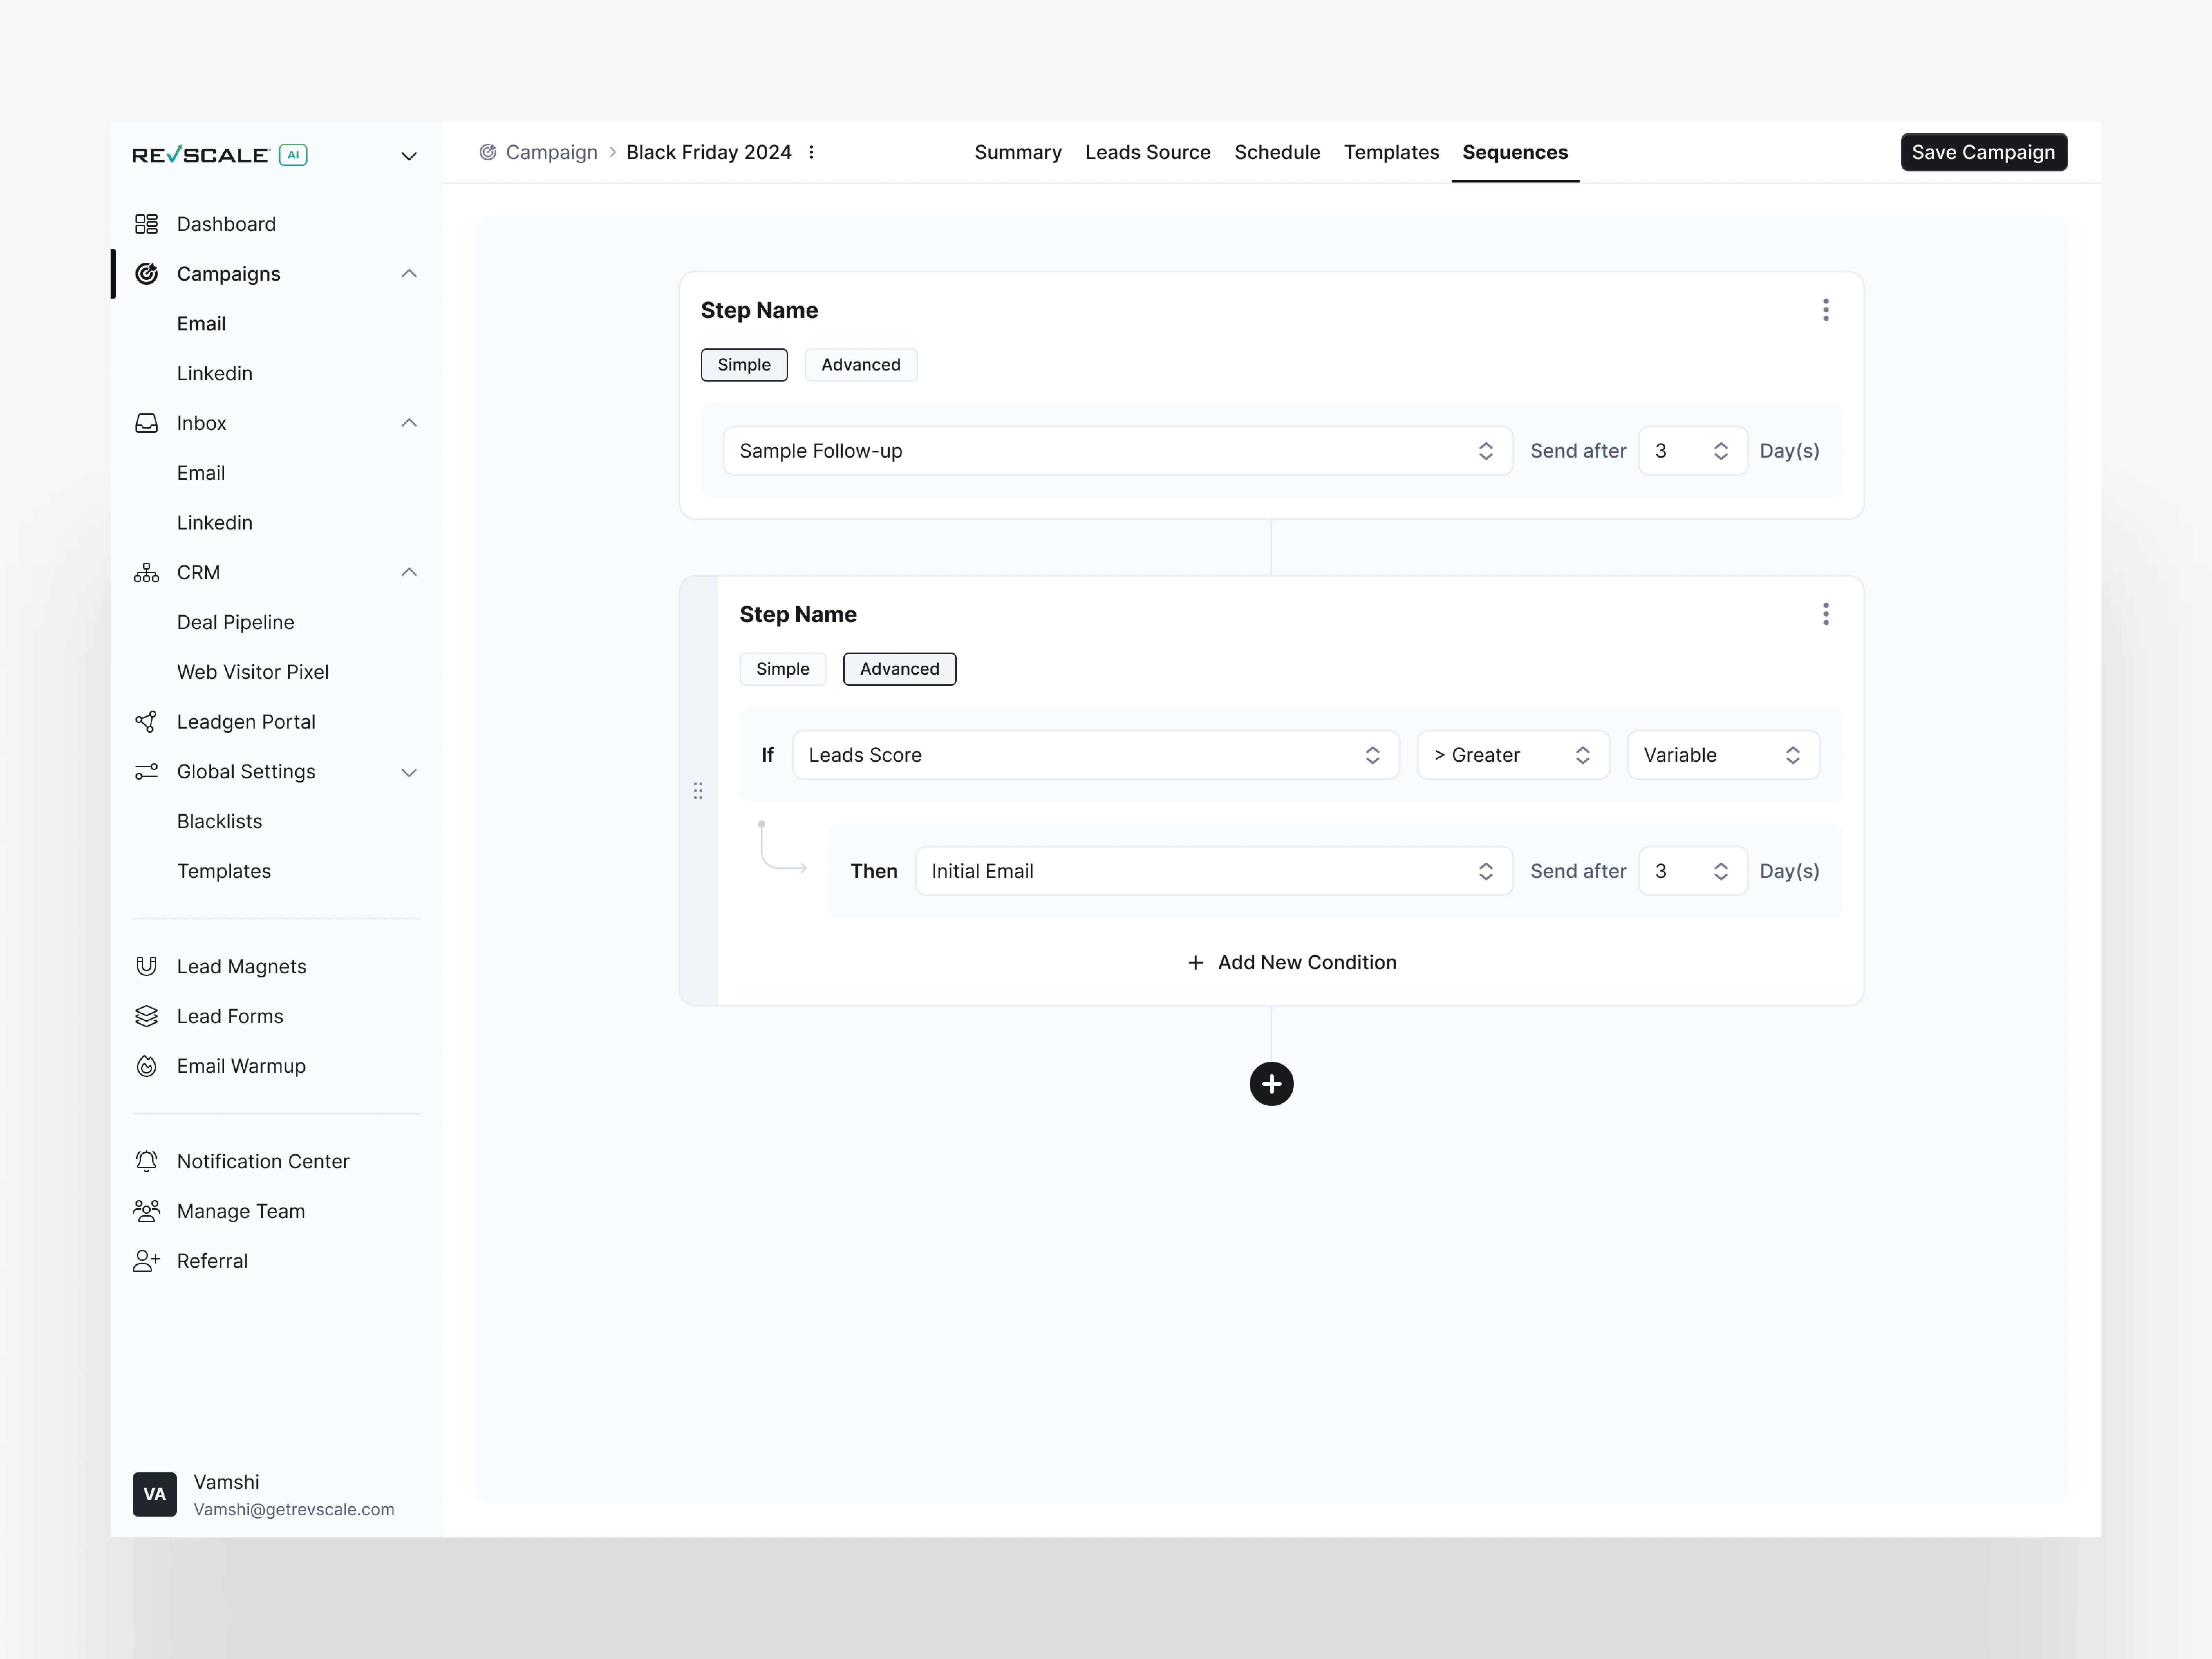Switch to the Templates tab
The image size is (2212, 1659).
[1392, 152]
